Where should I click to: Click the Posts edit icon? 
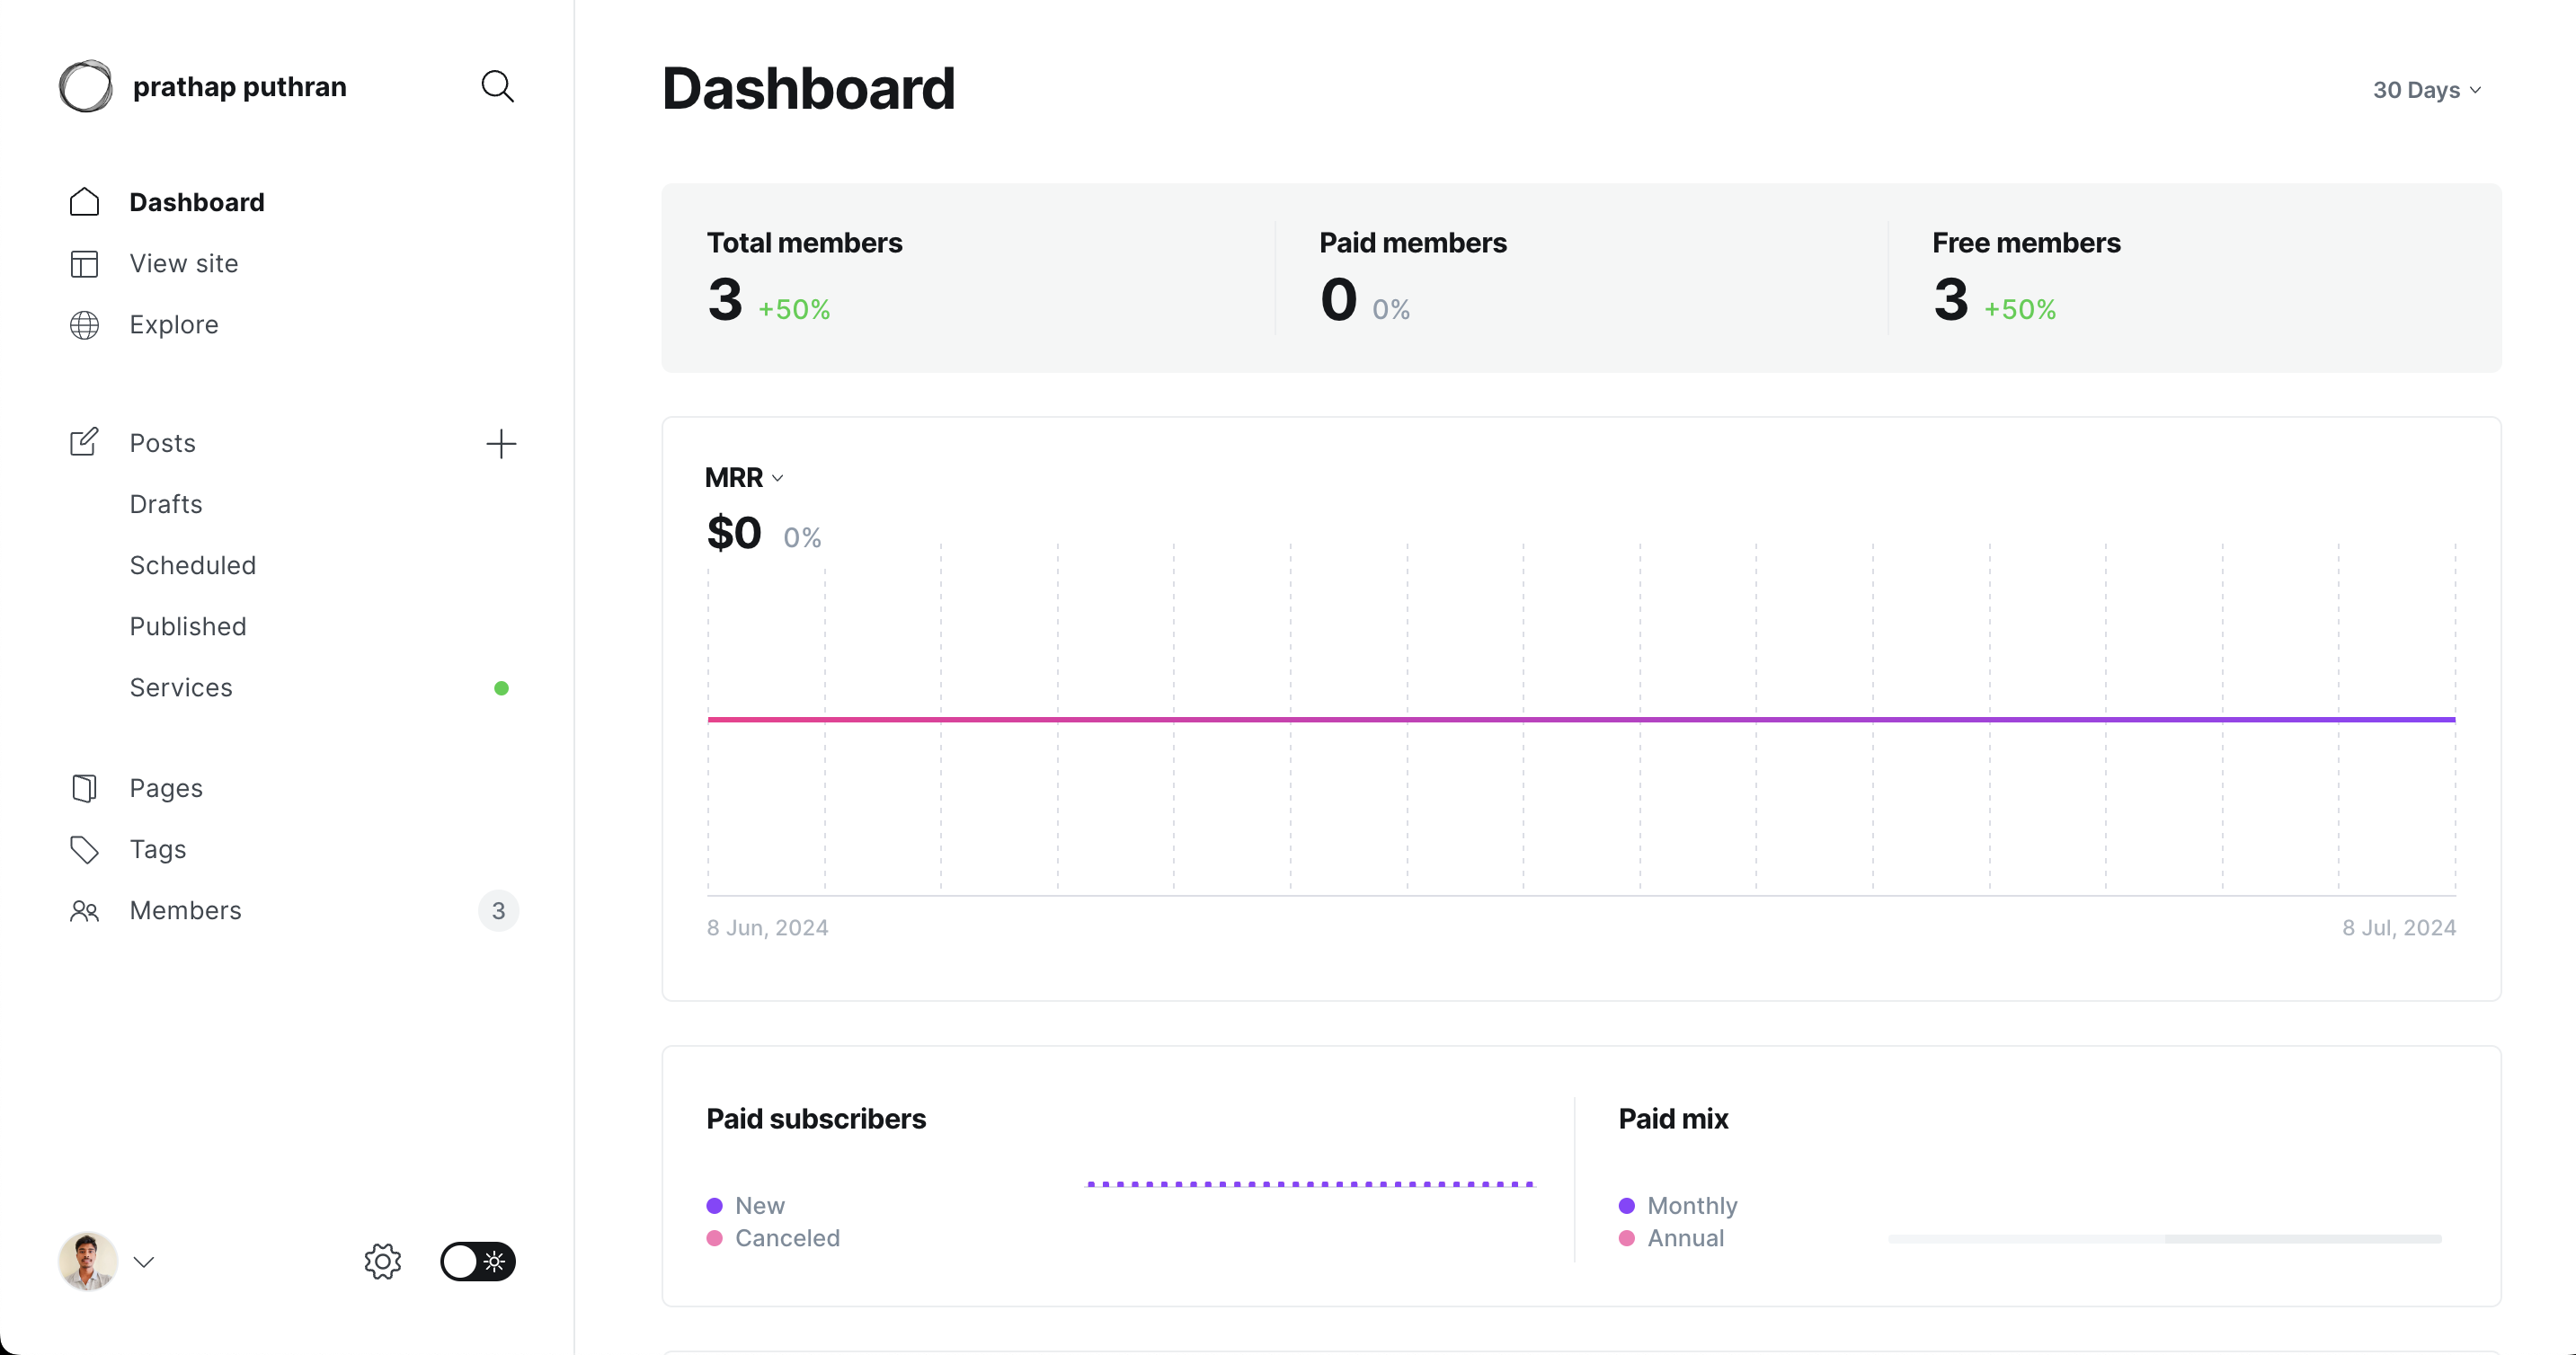pos(84,441)
